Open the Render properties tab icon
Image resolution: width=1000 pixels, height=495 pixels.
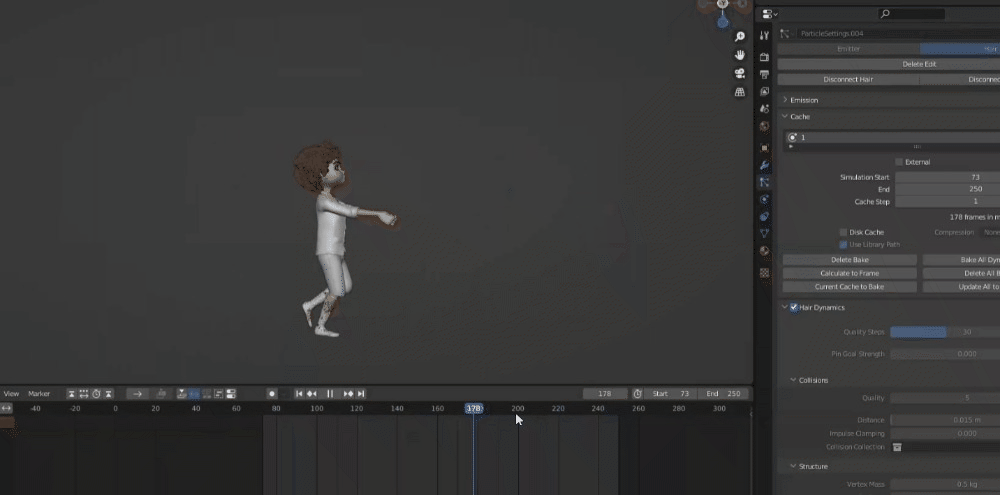click(764, 57)
